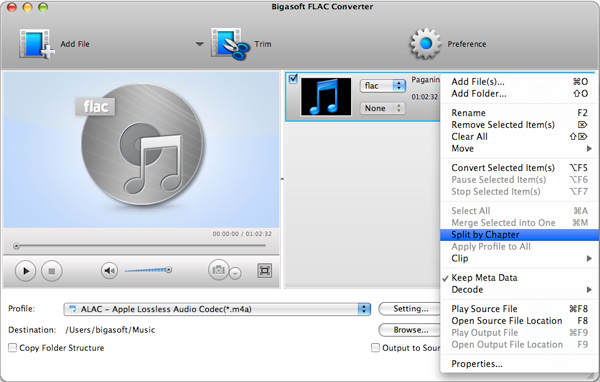Mute audio with the speaker icon
The image size is (600, 382).
[109, 271]
